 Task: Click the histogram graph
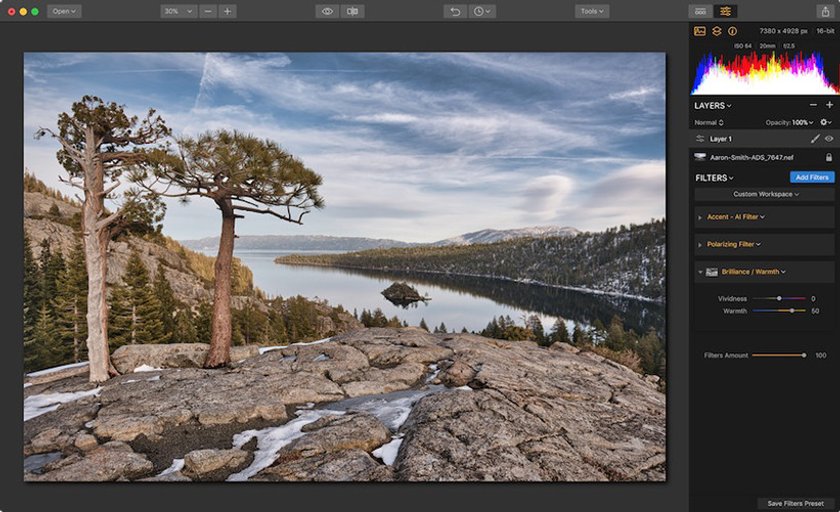(x=764, y=73)
